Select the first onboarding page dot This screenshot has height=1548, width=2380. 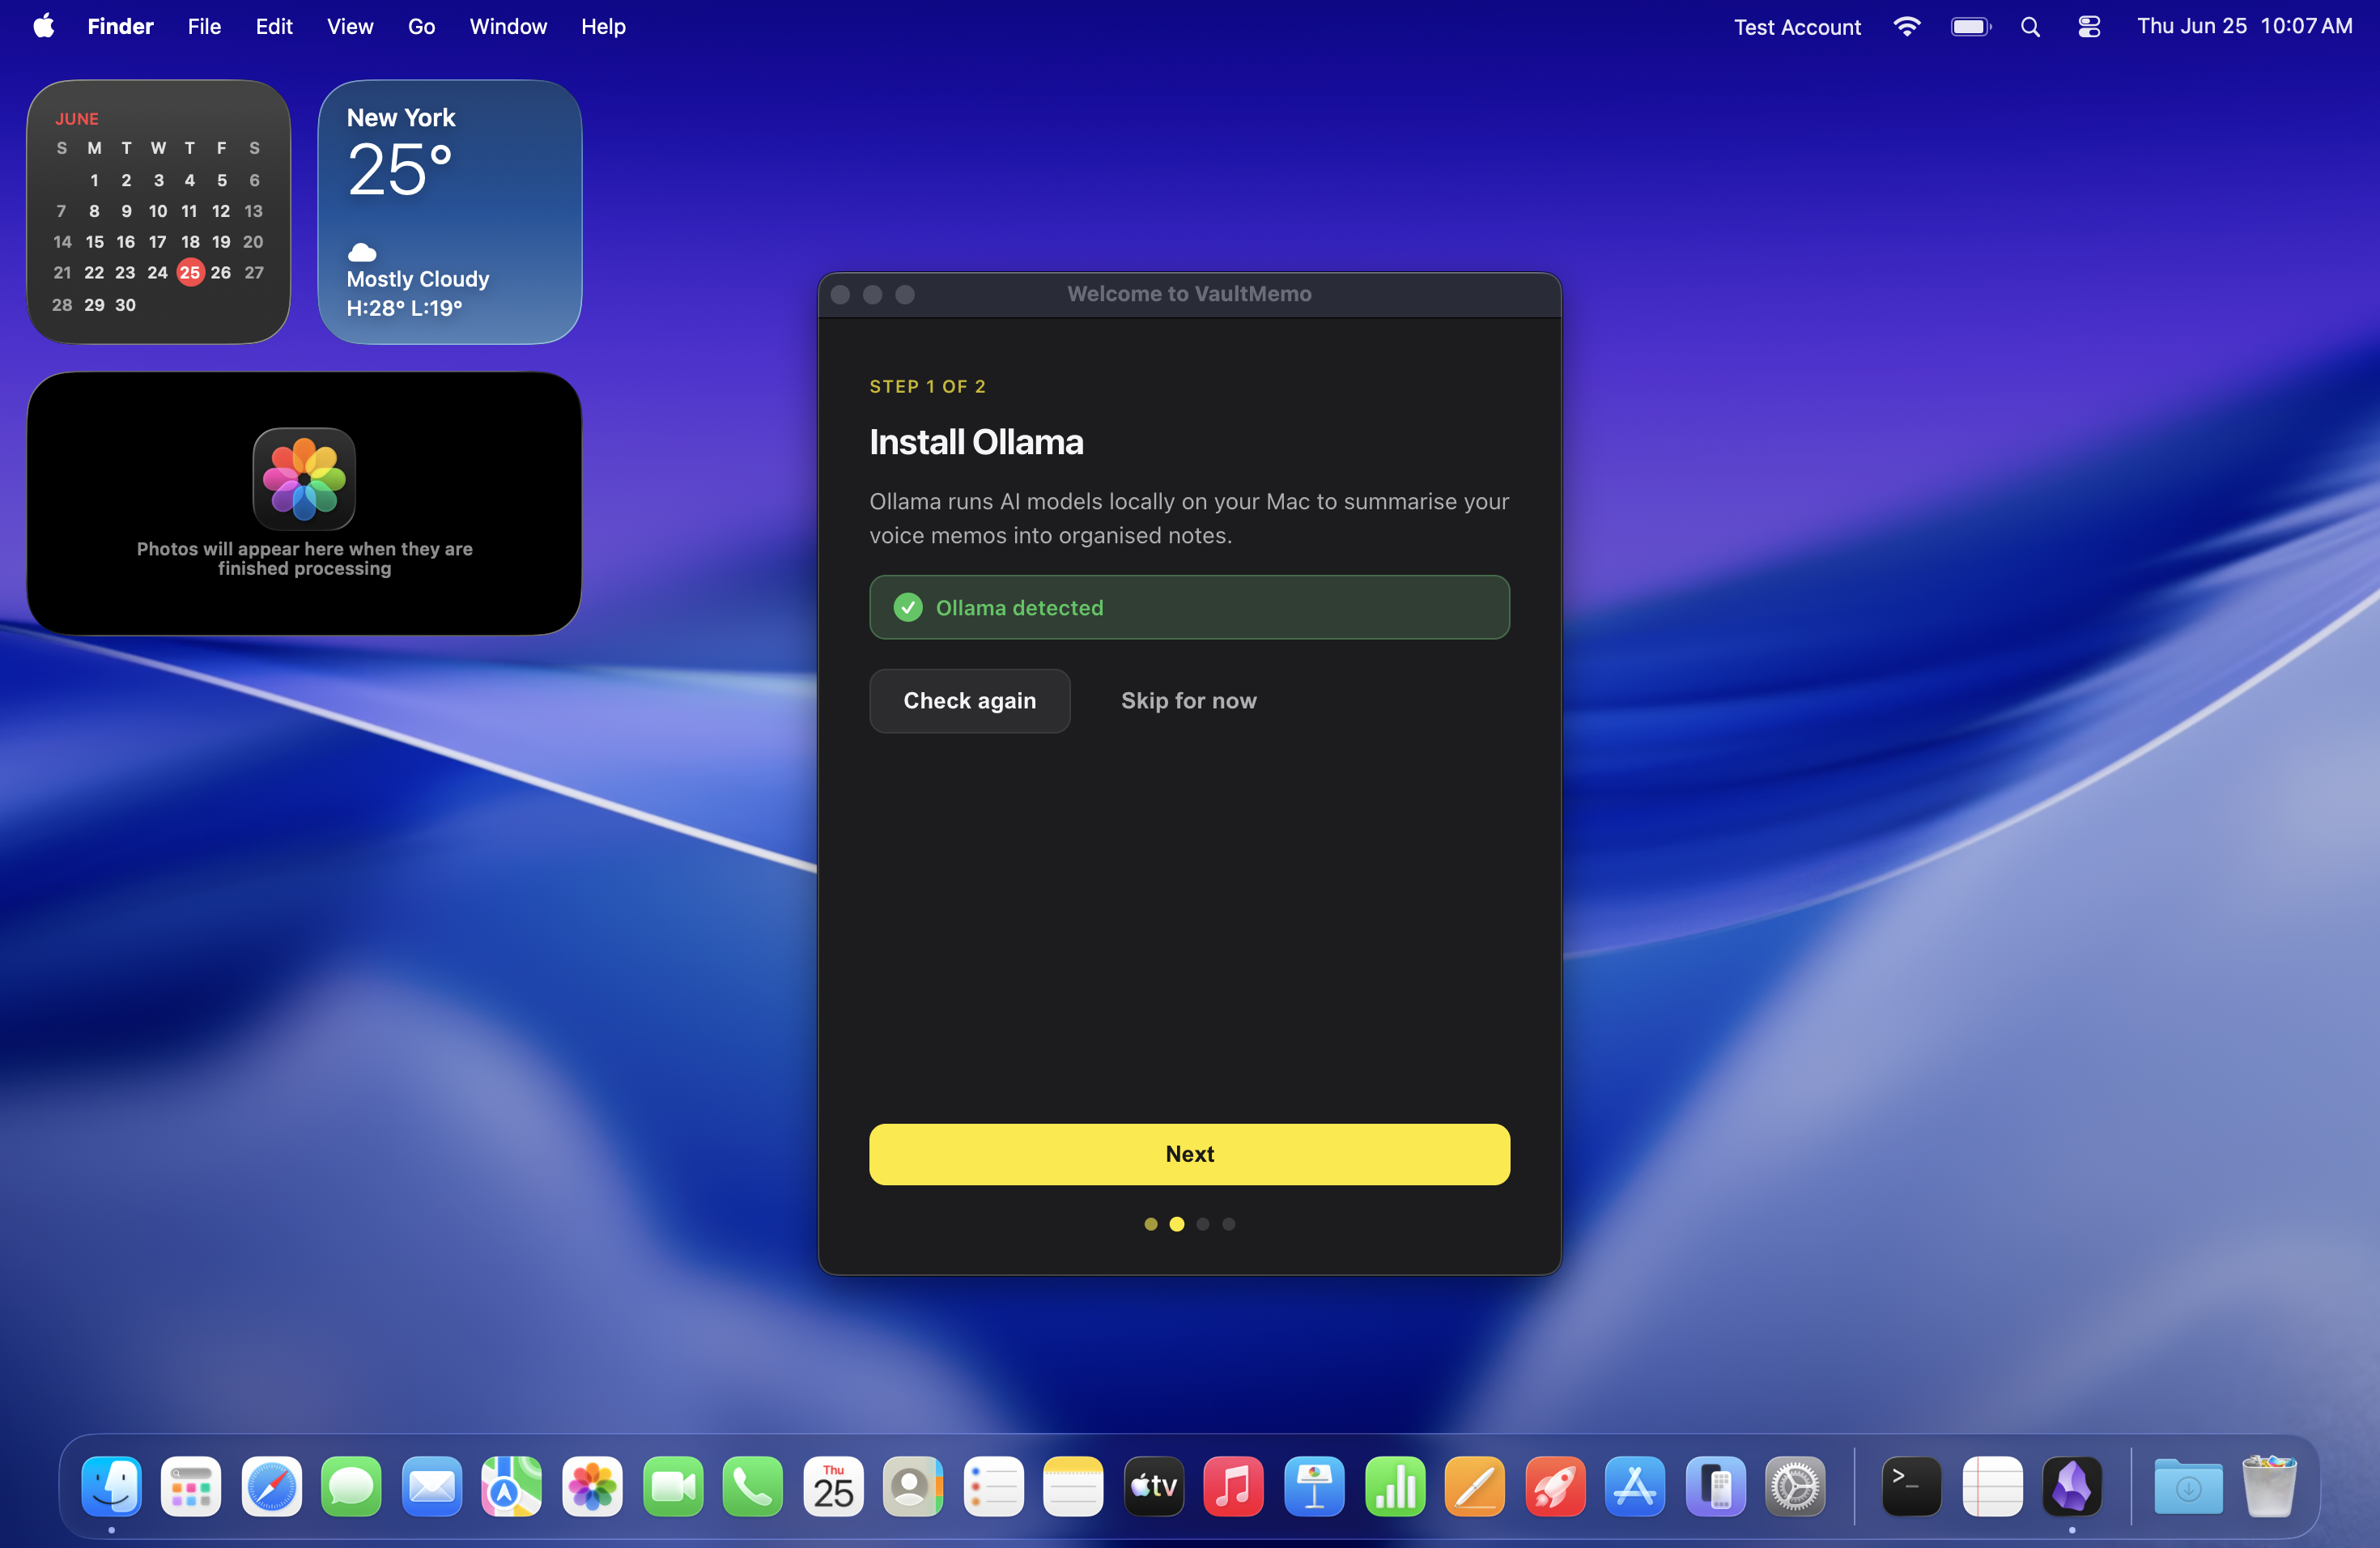pyautogui.click(x=1150, y=1223)
